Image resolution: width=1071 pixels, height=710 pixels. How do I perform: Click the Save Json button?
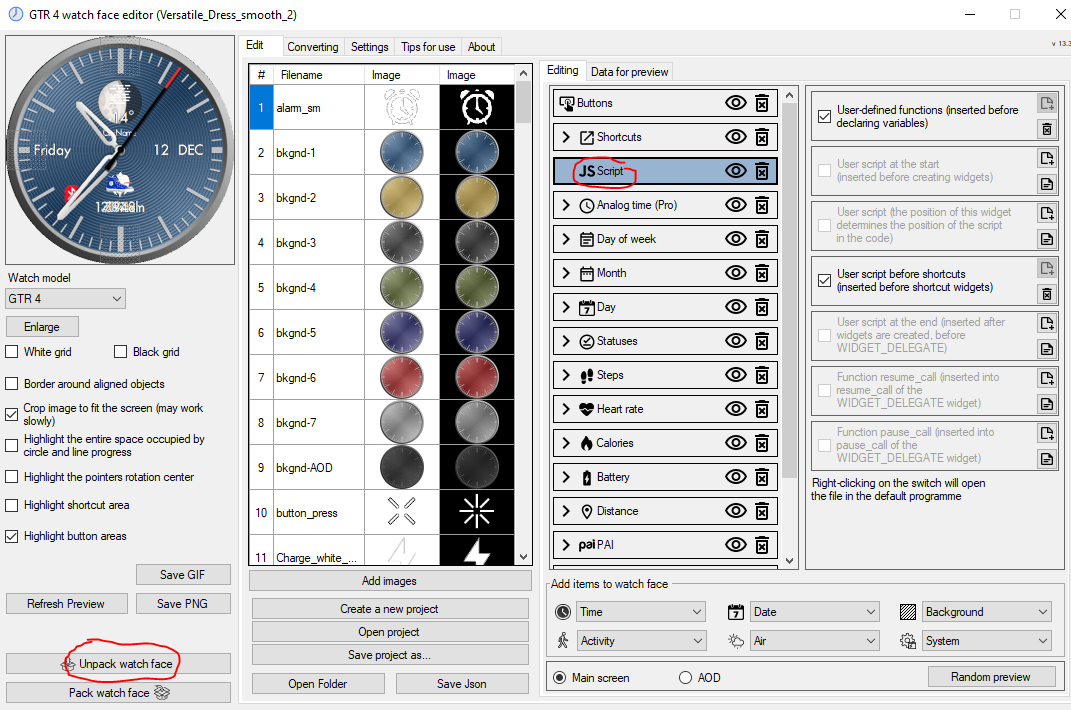pyautogui.click(x=462, y=684)
